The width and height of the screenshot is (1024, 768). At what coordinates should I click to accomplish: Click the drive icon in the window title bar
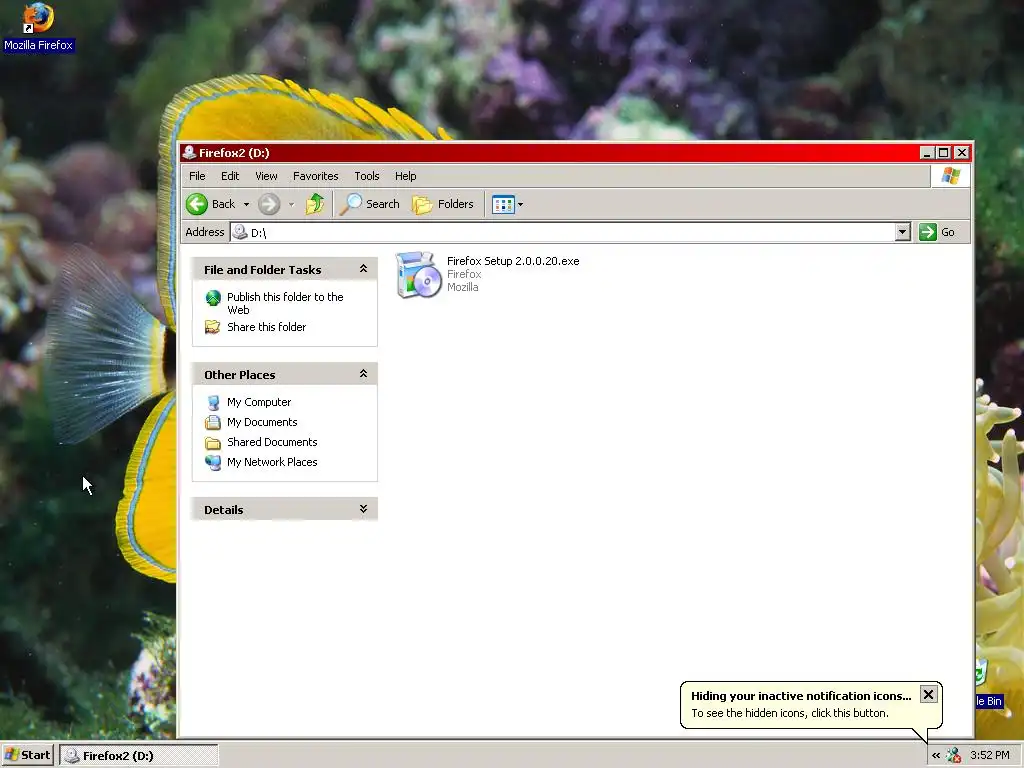(189, 152)
